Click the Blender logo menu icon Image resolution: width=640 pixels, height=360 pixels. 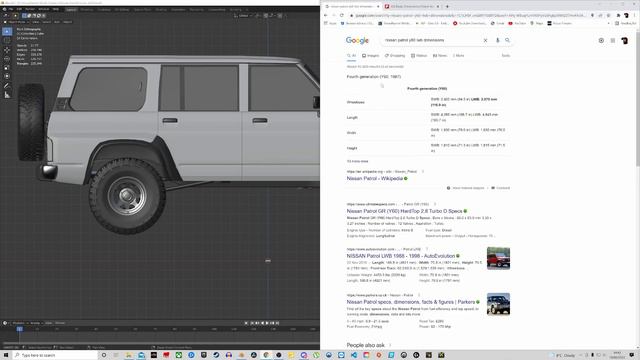4,9
